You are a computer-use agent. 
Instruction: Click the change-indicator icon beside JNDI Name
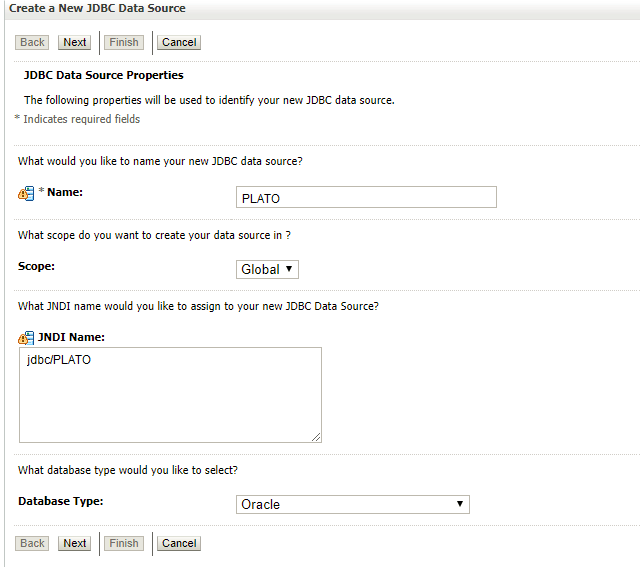tap(26, 338)
